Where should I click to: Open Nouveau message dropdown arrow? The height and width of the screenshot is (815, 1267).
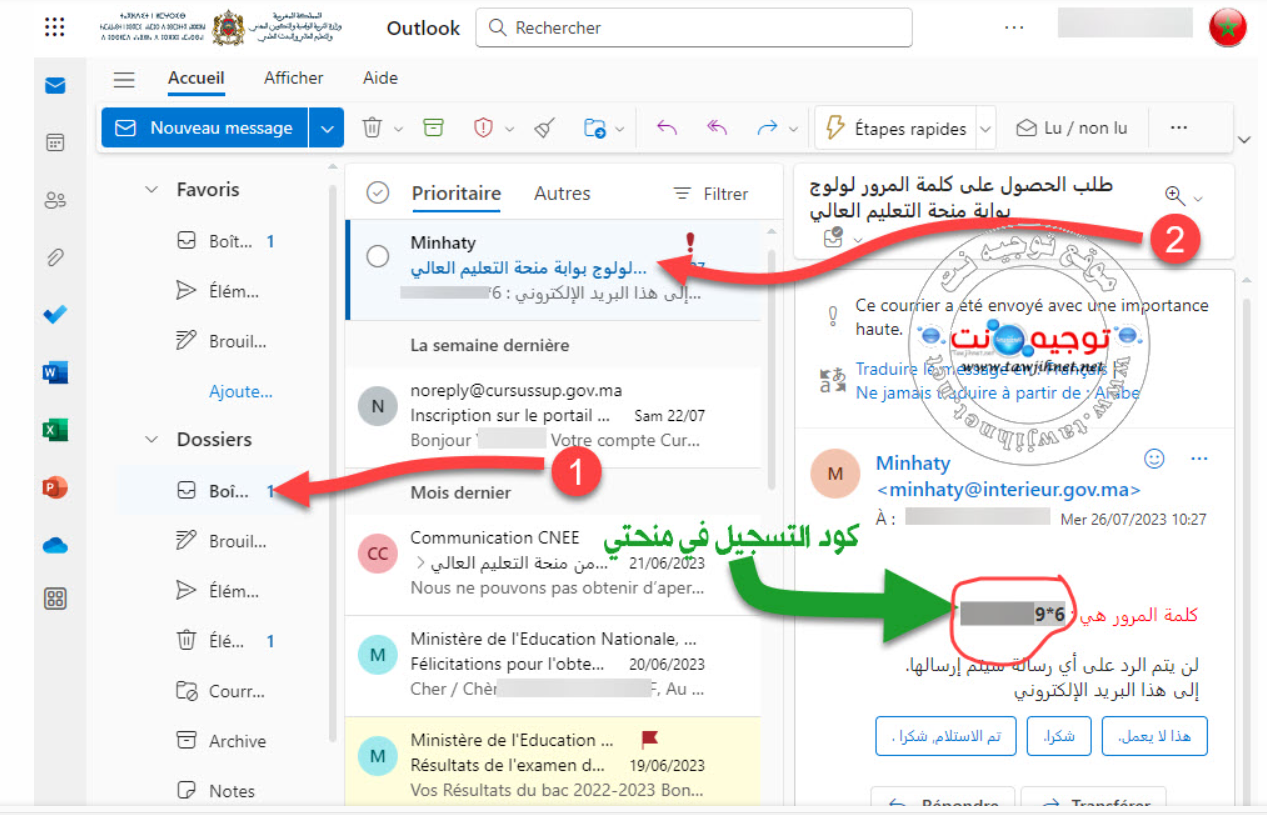click(x=326, y=128)
